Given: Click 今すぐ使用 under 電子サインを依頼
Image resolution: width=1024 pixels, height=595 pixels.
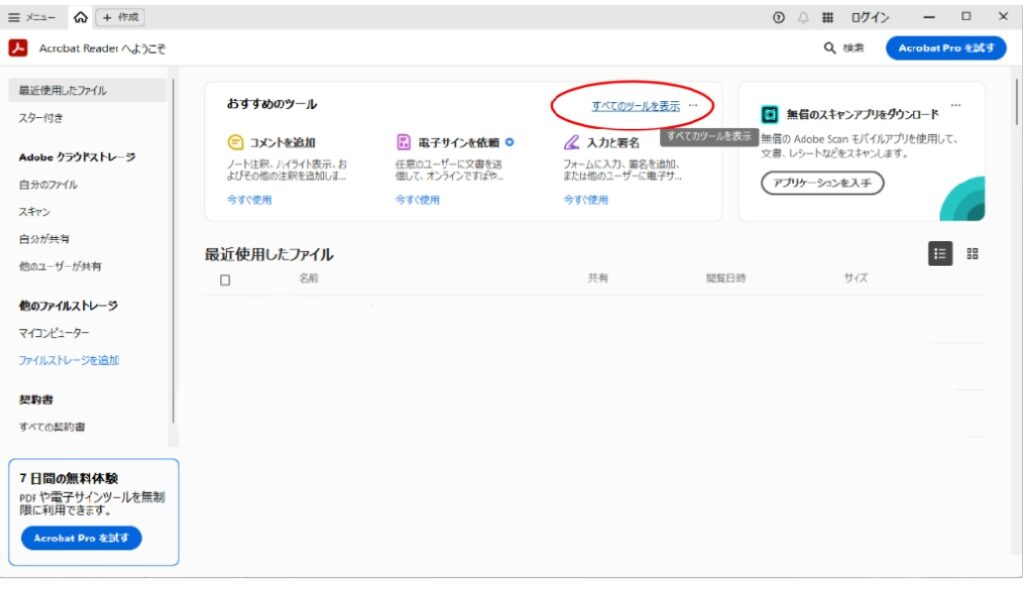Looking at the screenshot, I should (x=417, y=200).
